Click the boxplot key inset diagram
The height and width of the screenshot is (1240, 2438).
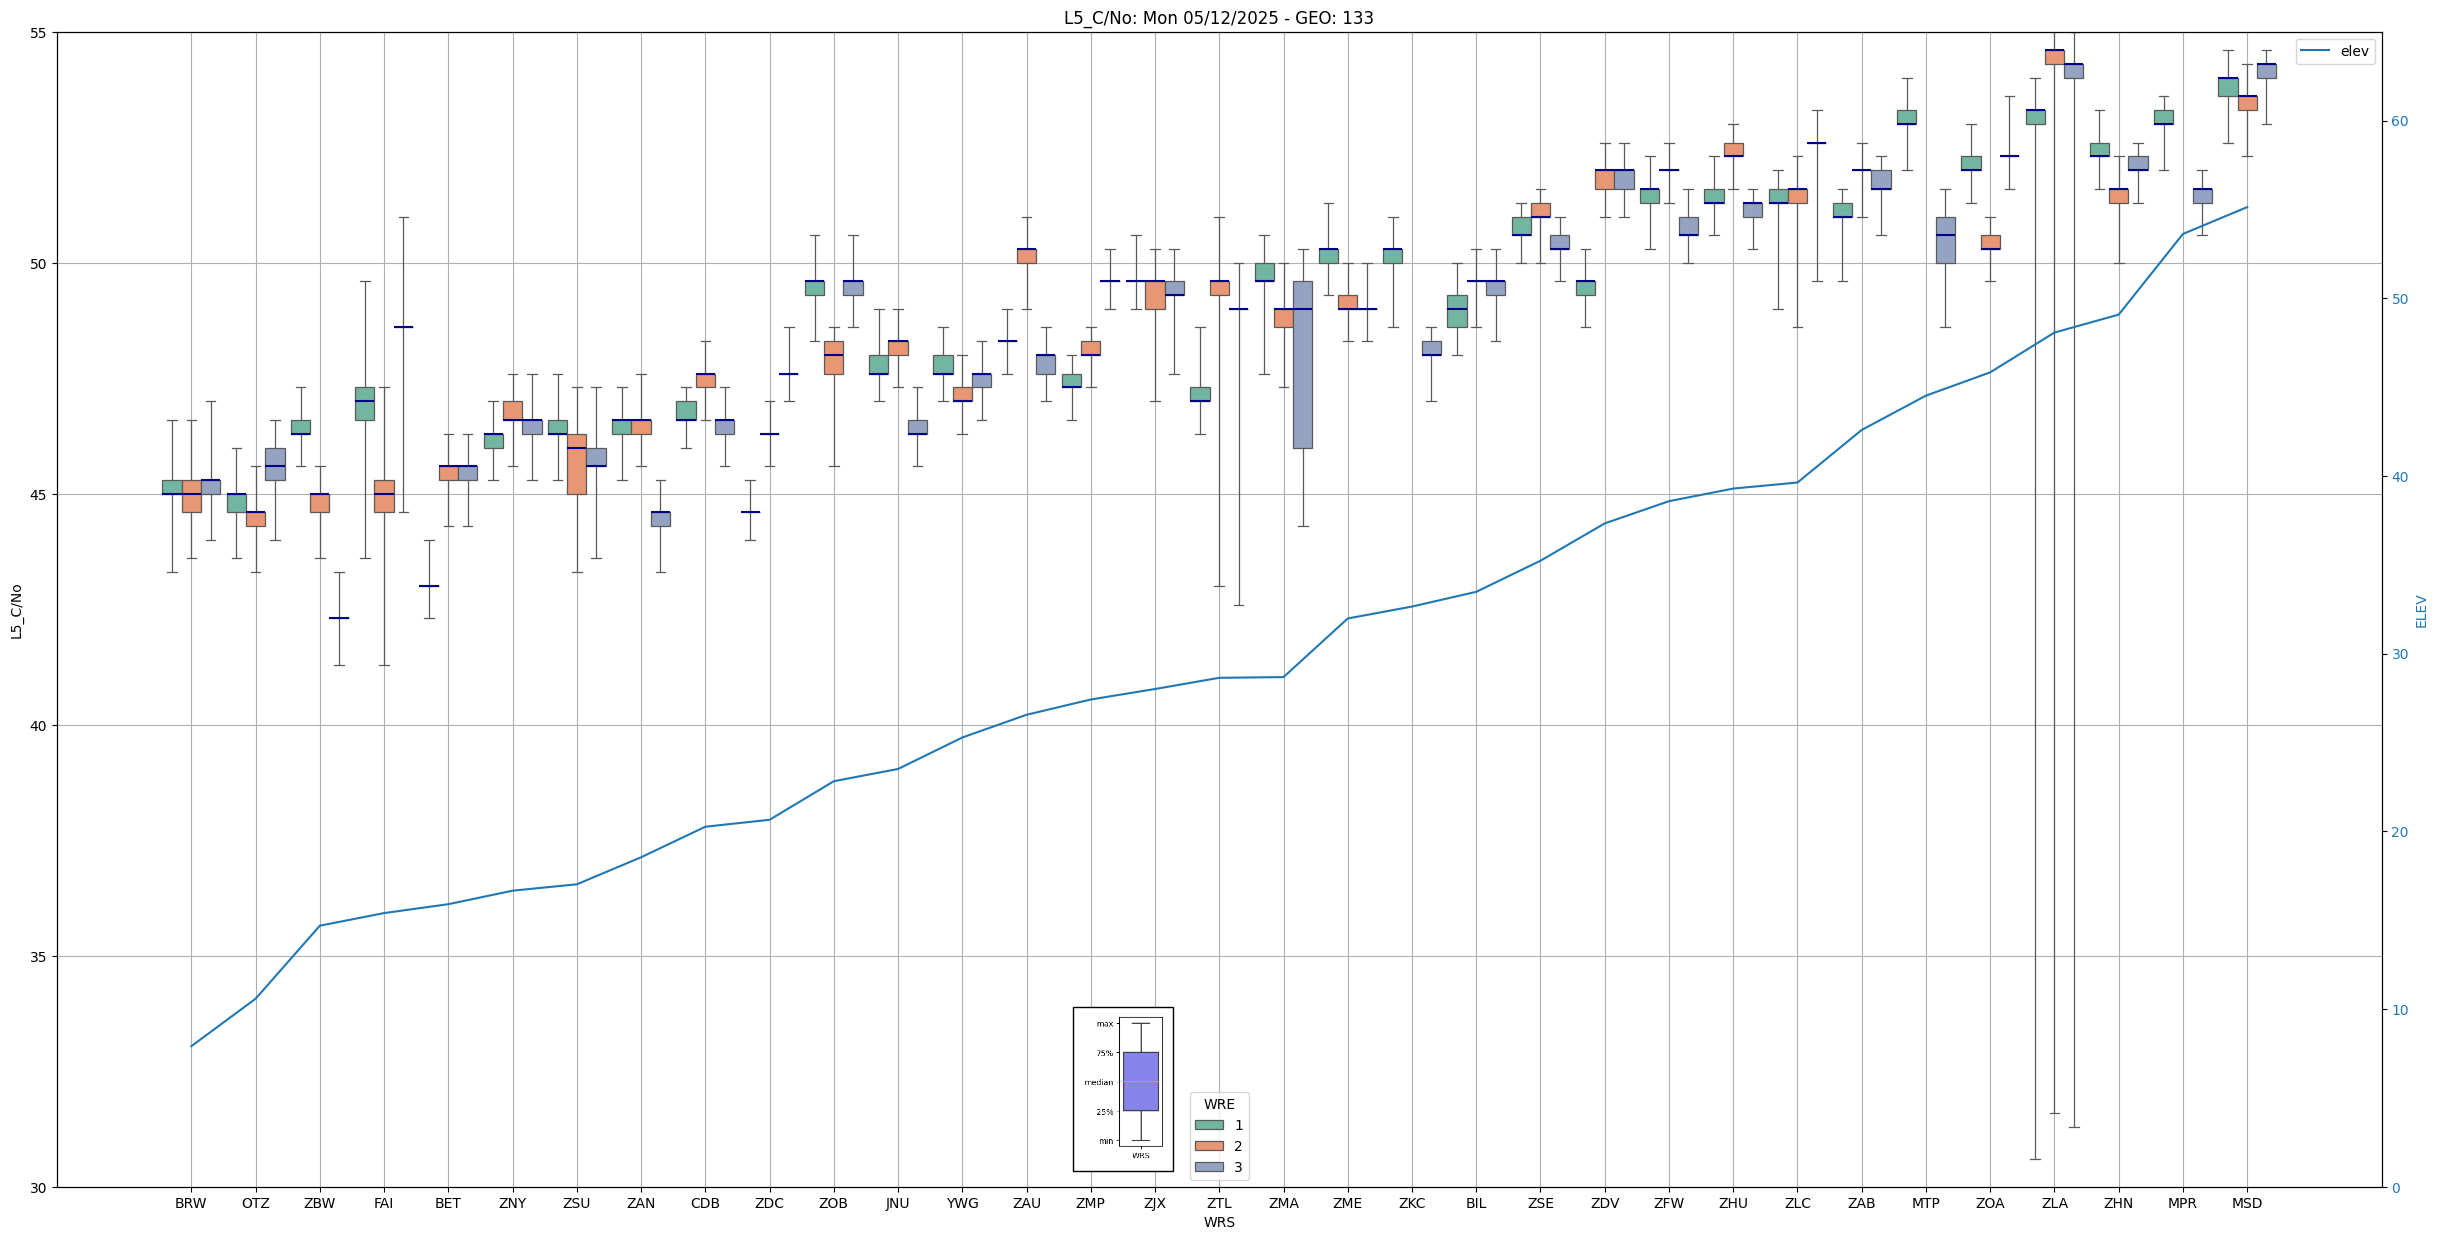(x=1123, y=1088)
